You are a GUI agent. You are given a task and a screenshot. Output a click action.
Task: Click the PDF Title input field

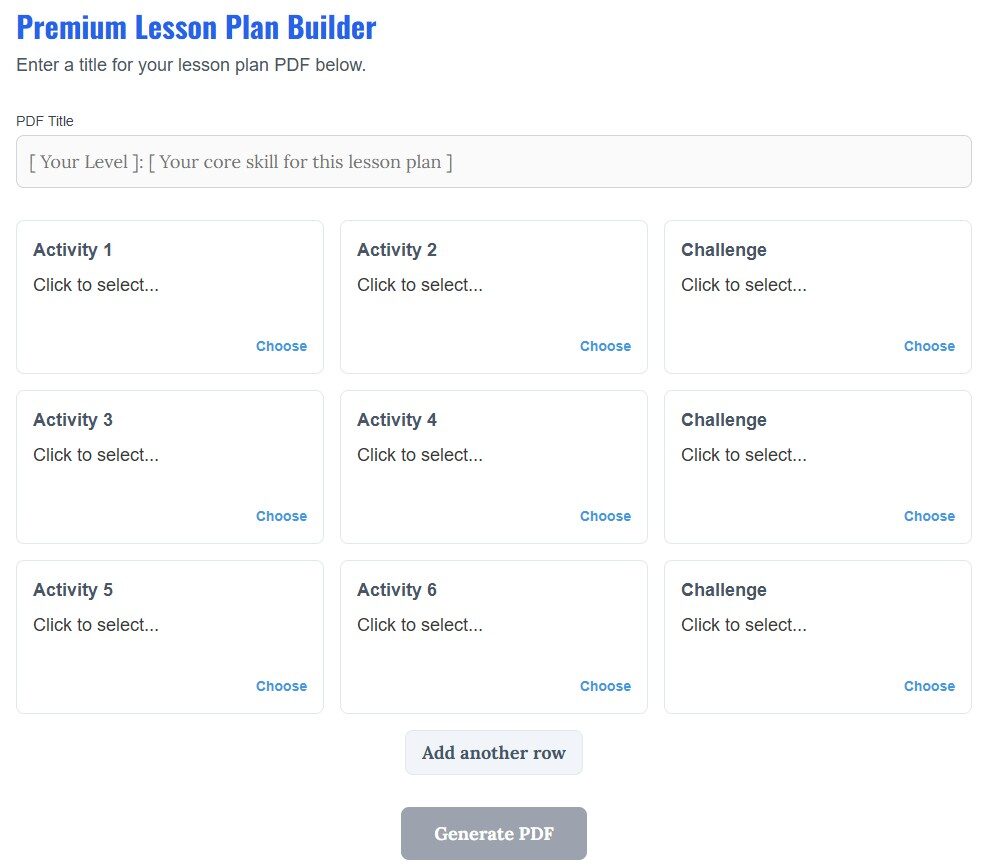tap(494, 161)
